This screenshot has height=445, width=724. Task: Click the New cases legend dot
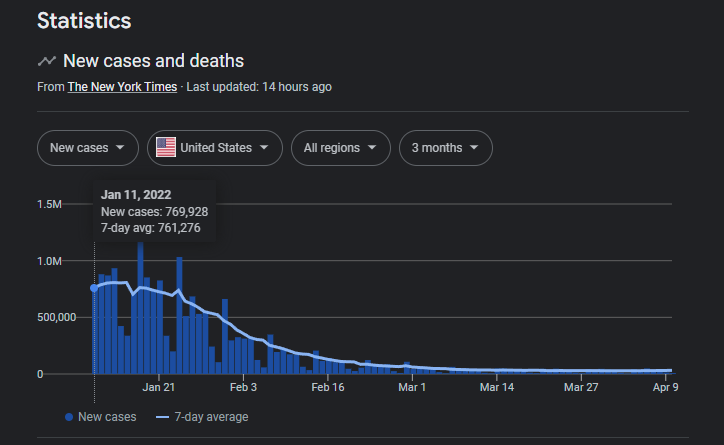pyautogui.click(x=68, y=416)
